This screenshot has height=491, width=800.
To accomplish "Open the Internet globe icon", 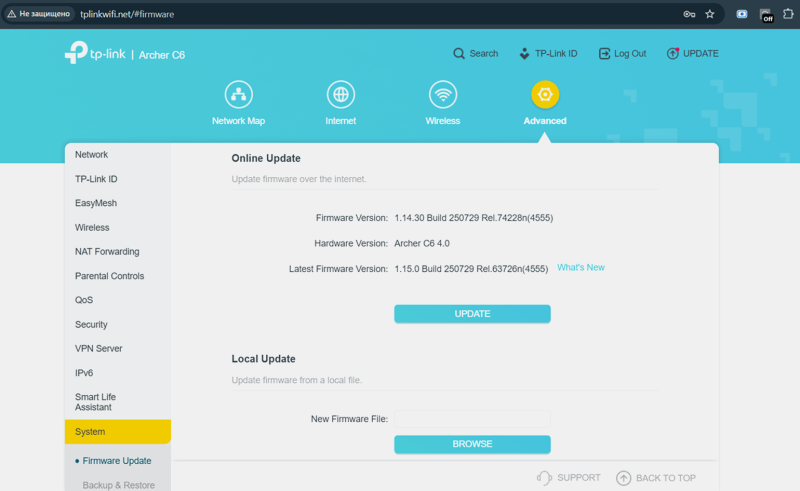I will [x=341, y=94].
